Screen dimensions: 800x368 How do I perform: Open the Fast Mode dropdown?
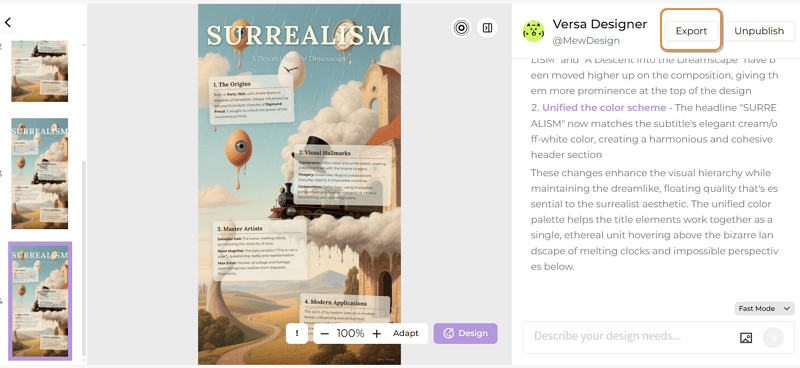(x=764, y=308)
